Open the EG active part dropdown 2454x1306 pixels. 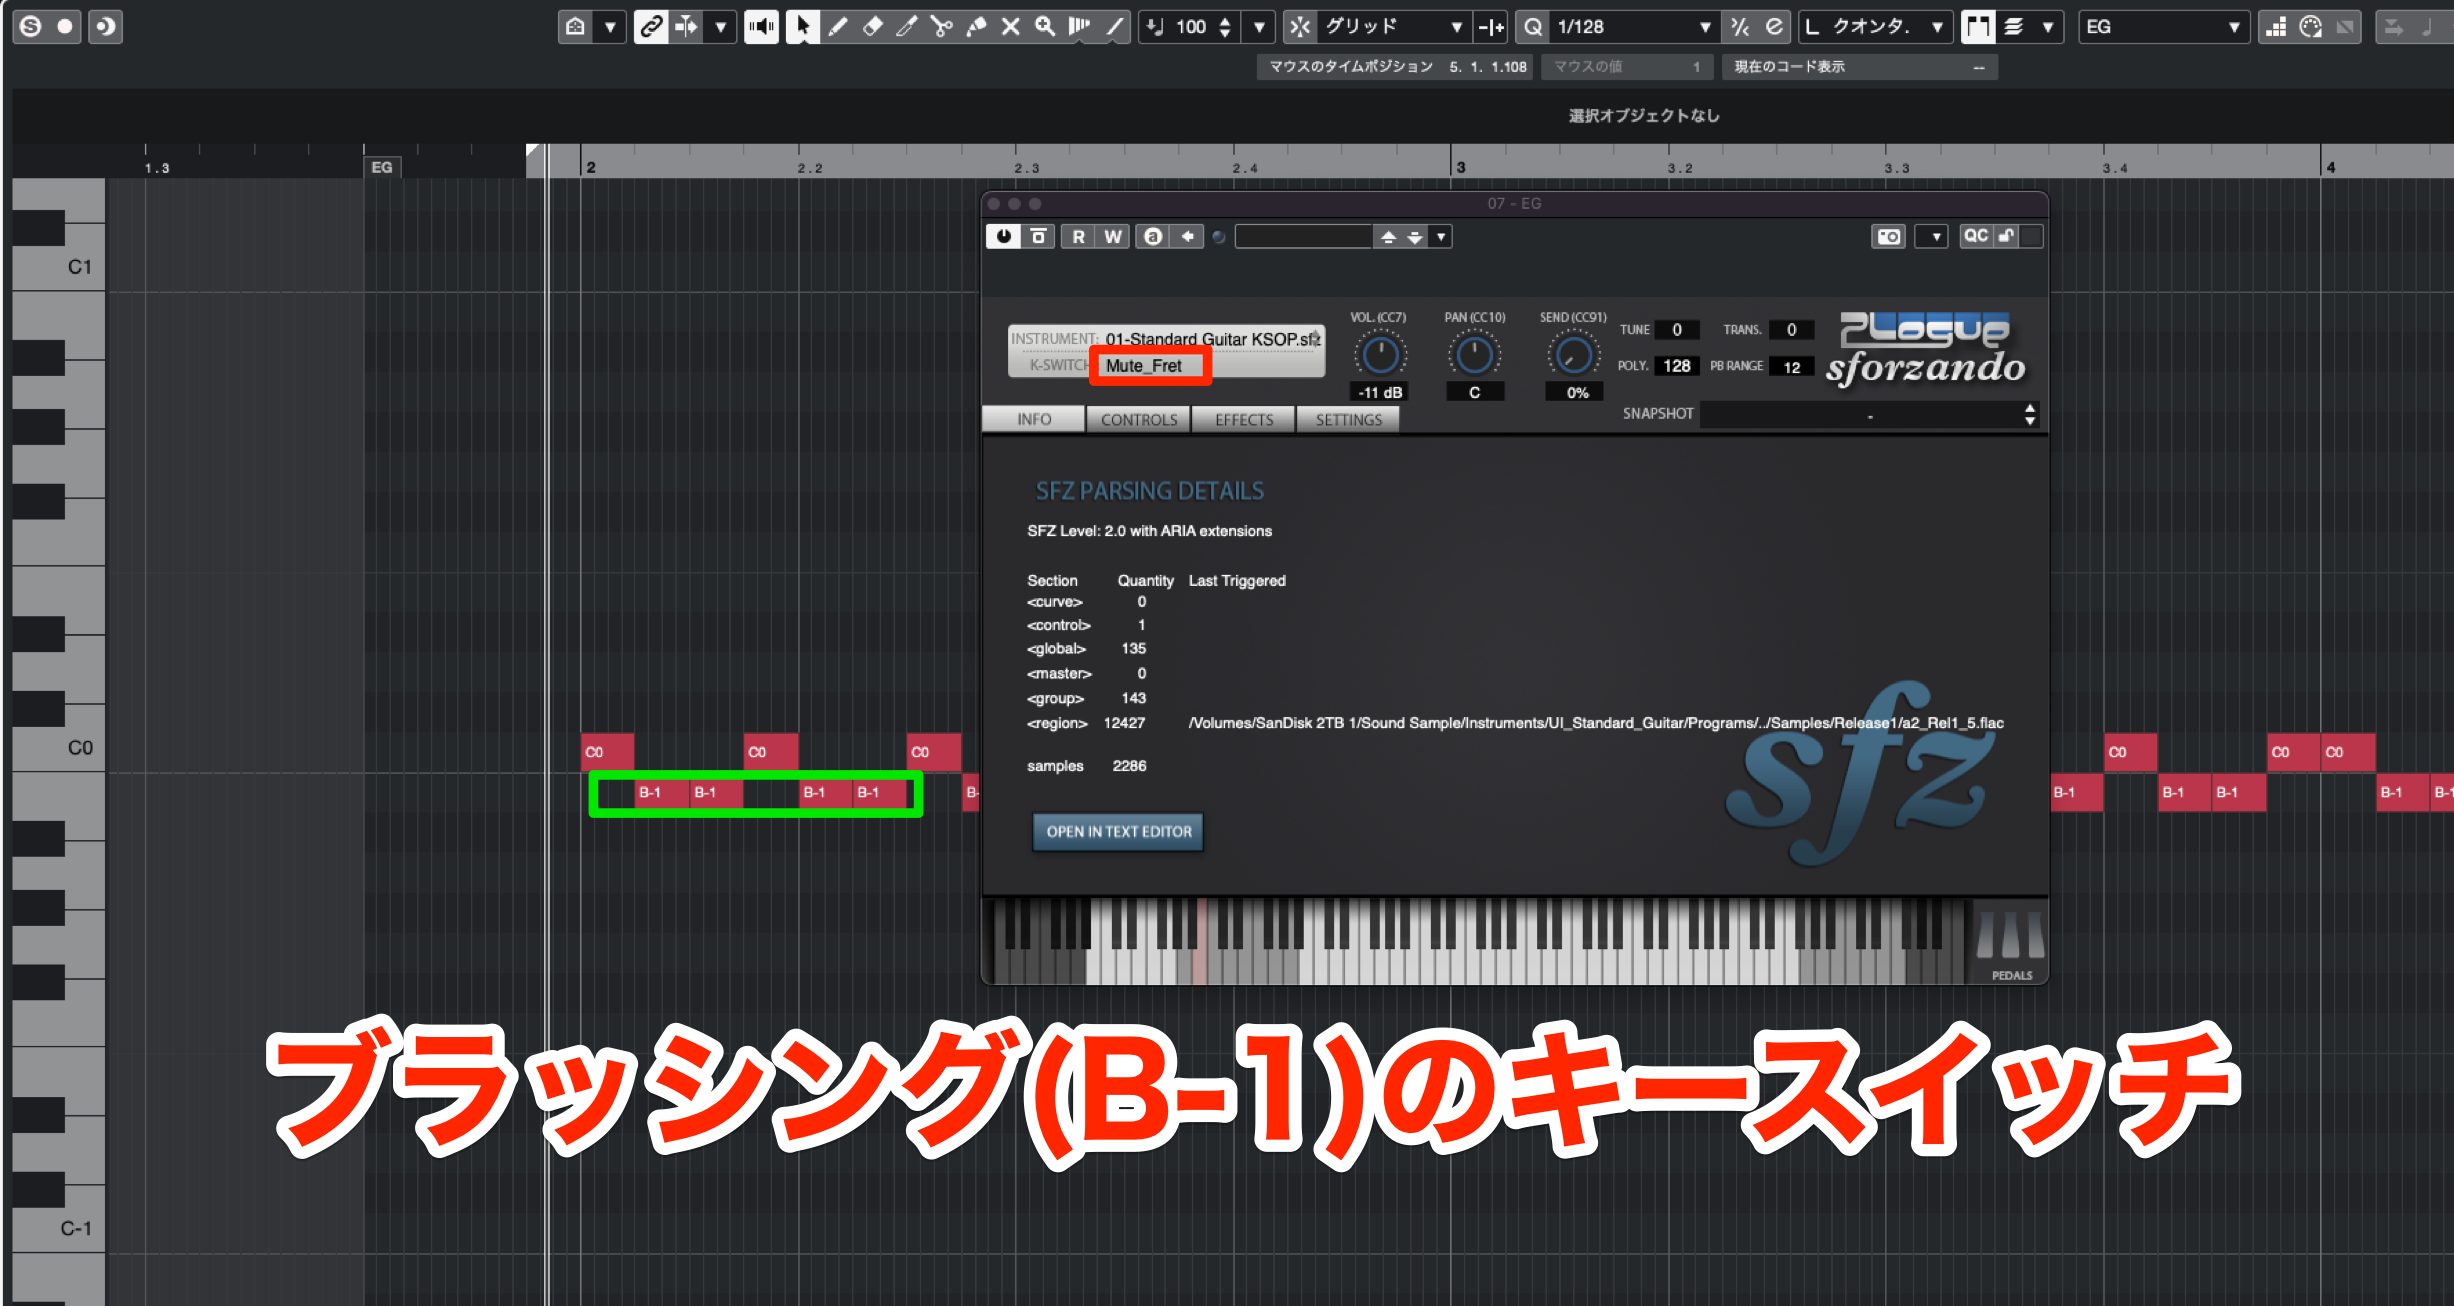pyautogui.click(x=2163, y=27)
